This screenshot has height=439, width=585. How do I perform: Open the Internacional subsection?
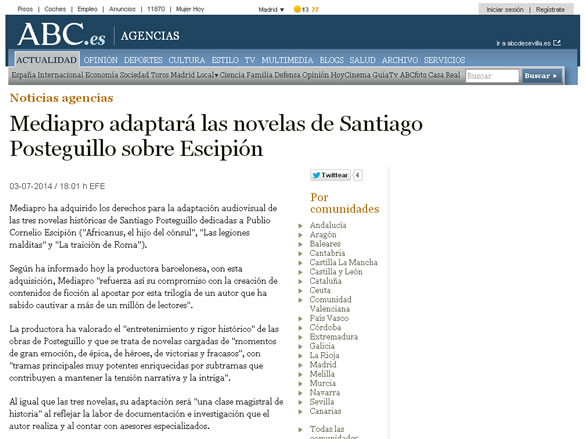60,75
